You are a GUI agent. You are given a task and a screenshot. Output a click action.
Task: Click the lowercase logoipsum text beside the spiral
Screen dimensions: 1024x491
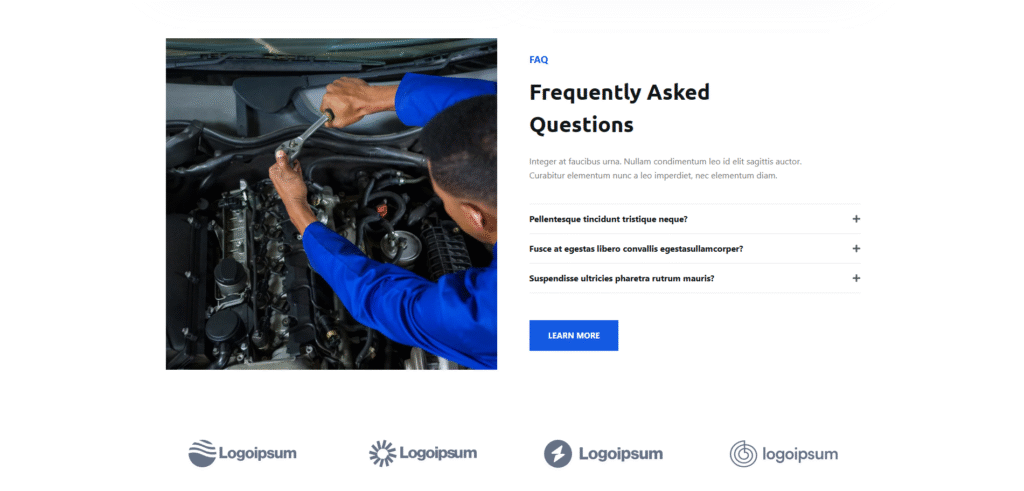click(x=800, y=454)
